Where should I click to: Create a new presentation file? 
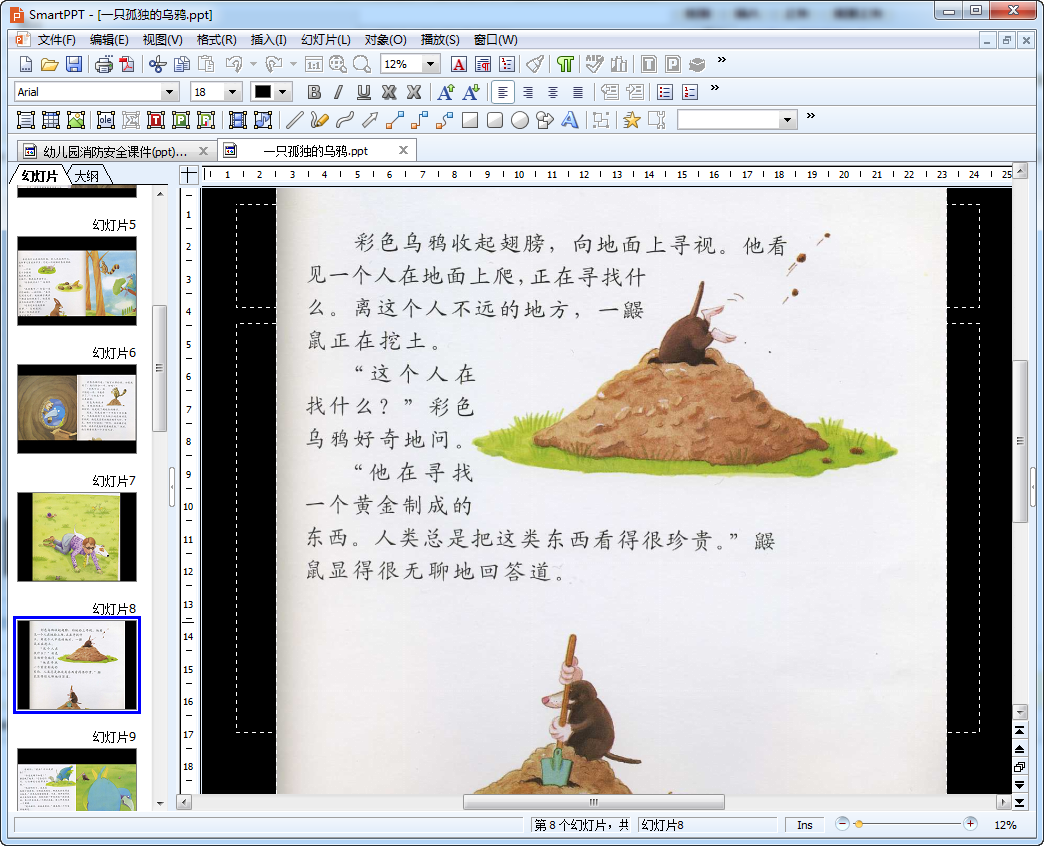(25, 65)
